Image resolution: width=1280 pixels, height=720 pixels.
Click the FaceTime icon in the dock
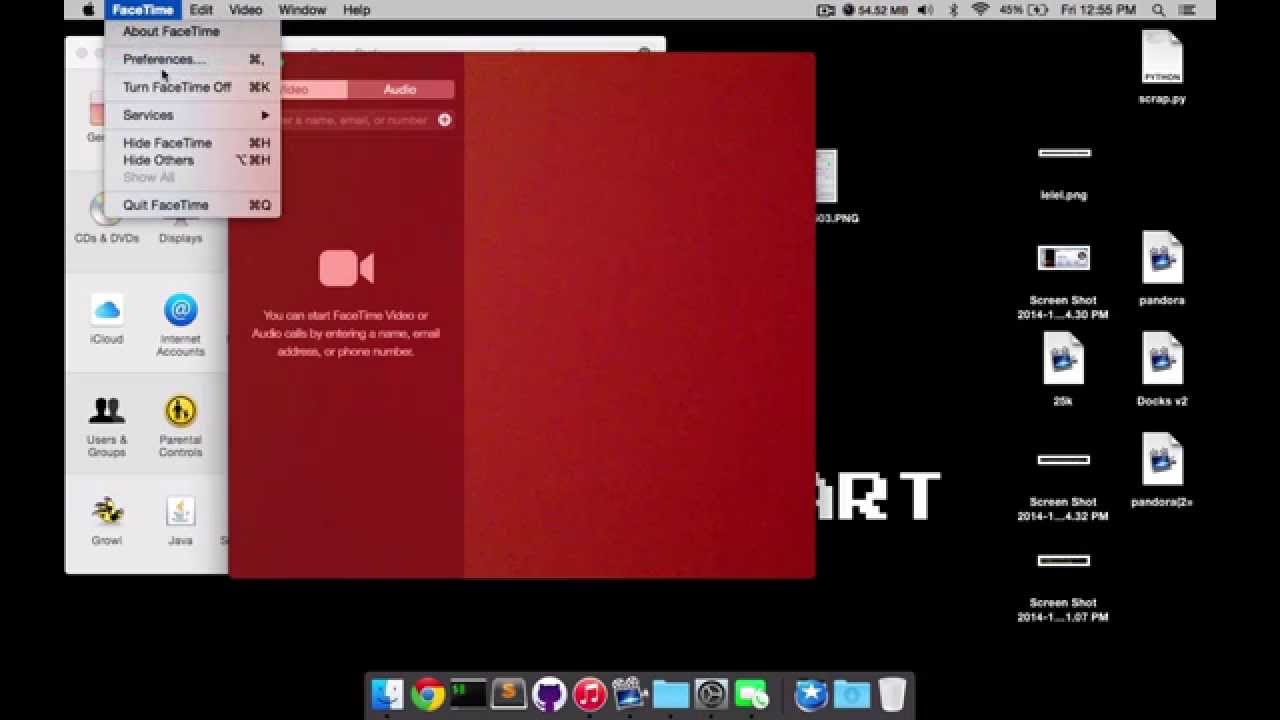coord(752,694)
